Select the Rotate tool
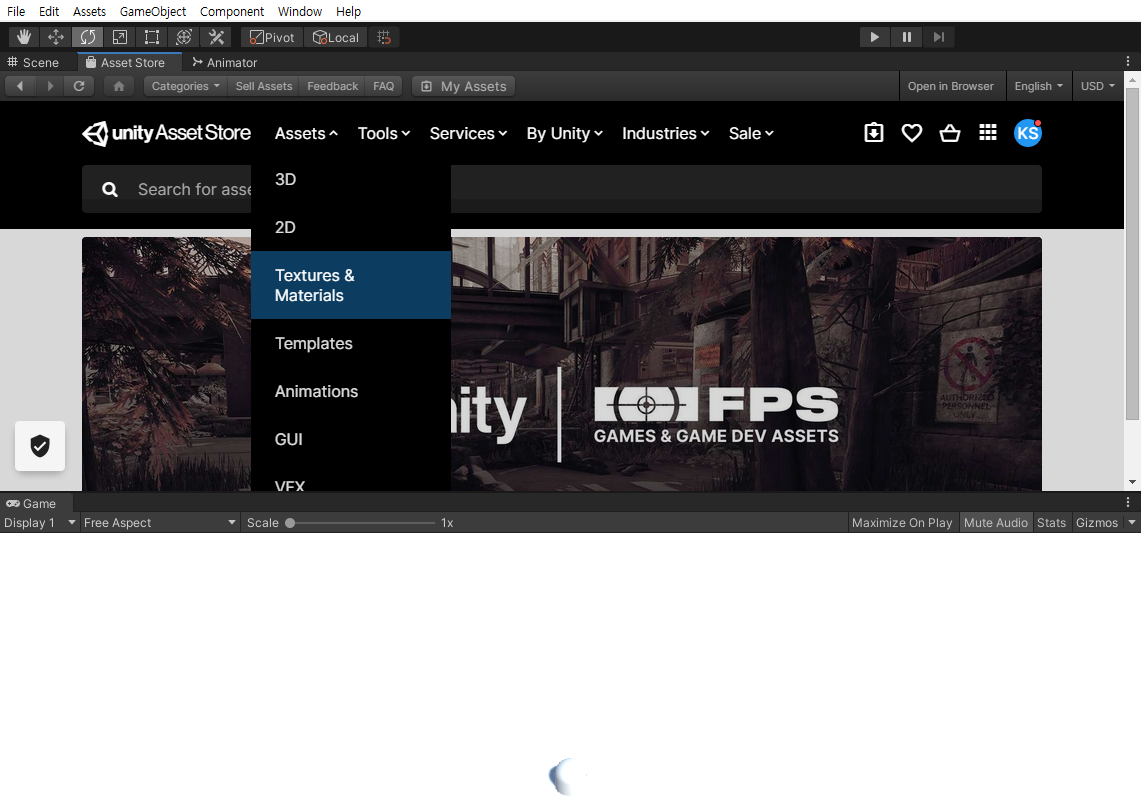 point(88,37)
